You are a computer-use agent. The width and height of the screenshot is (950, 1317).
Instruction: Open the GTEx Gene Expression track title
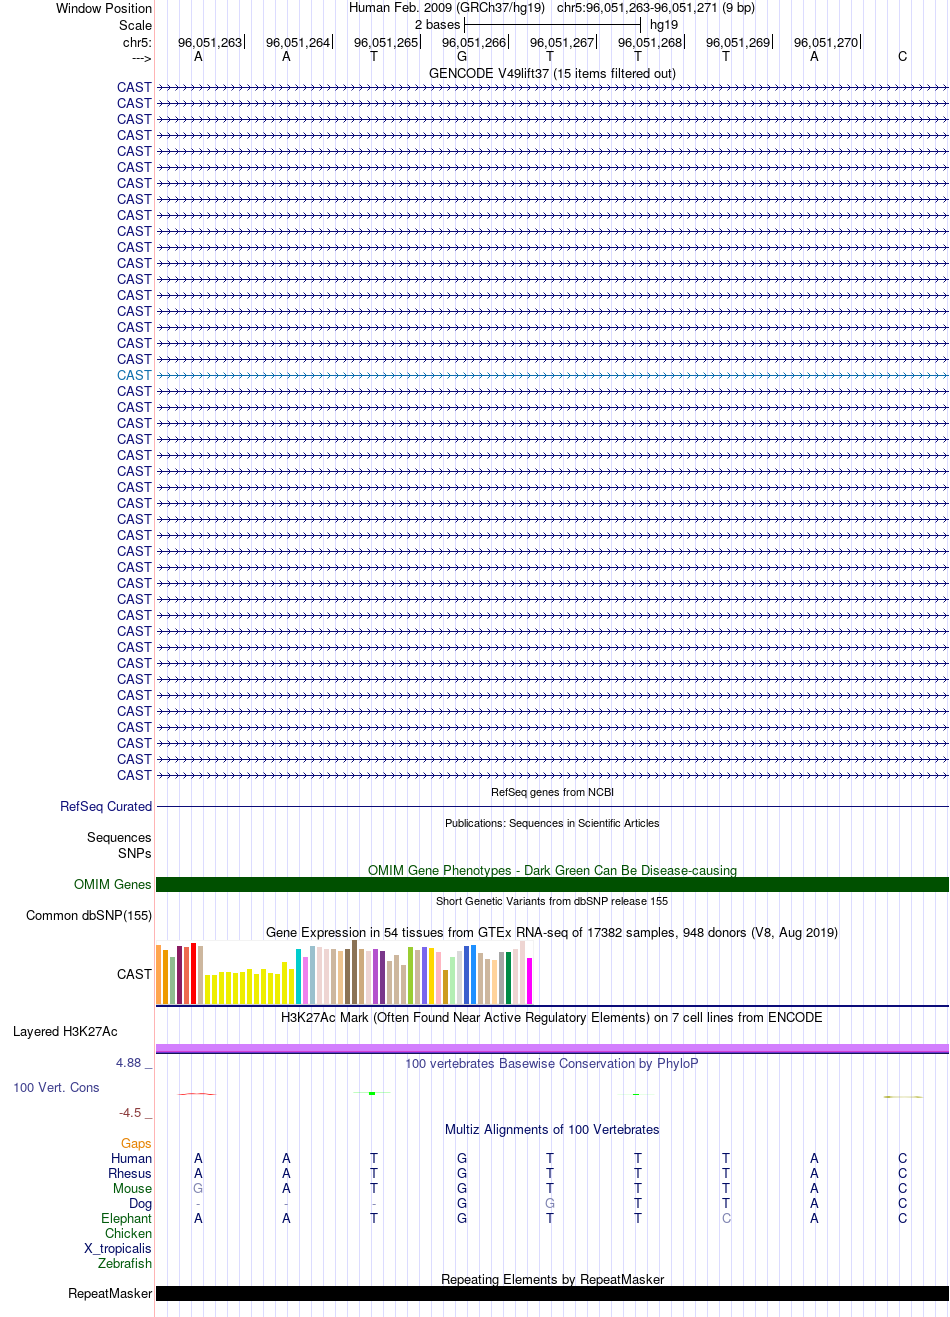click(552, 932)
